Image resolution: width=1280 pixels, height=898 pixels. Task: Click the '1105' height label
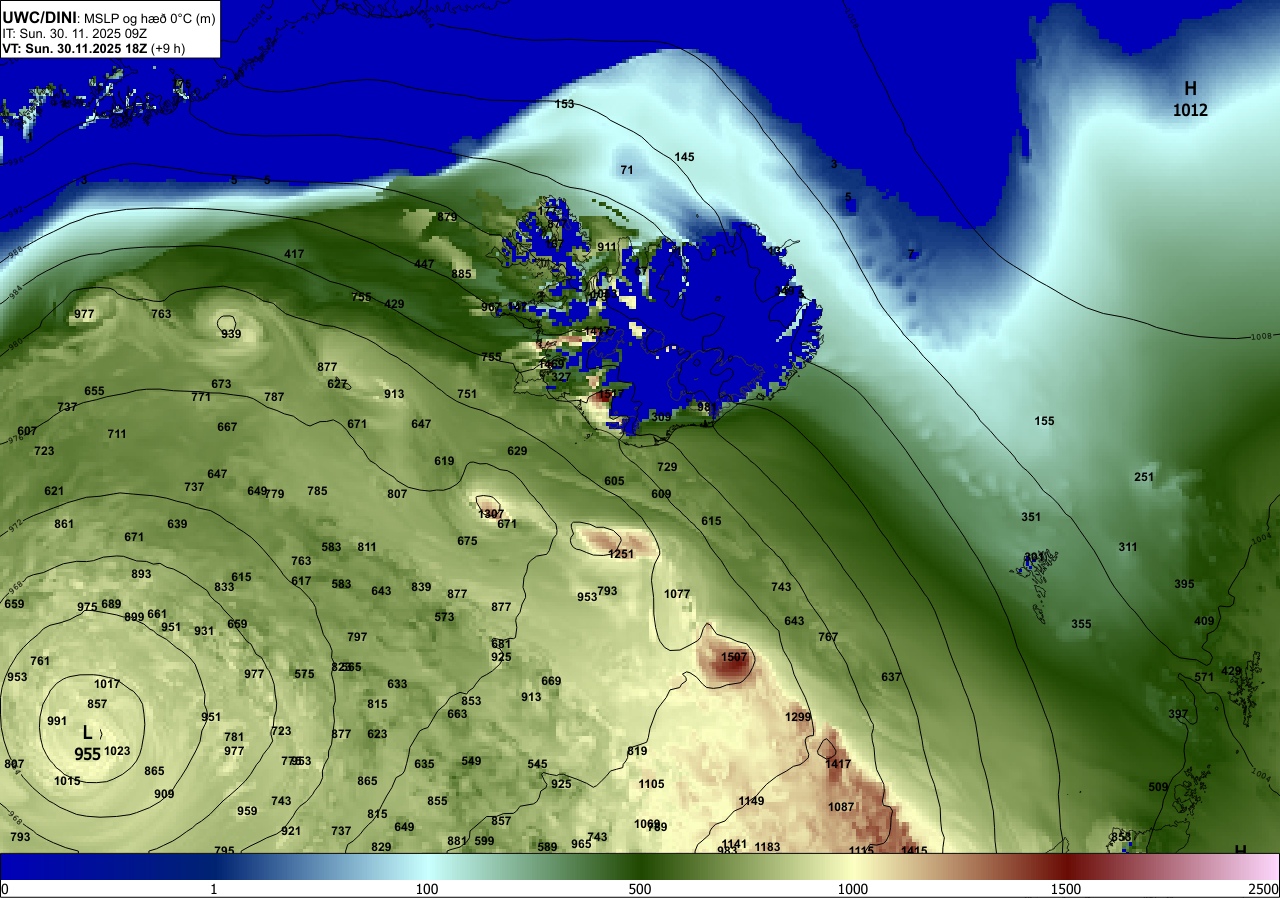click(651, 784)
